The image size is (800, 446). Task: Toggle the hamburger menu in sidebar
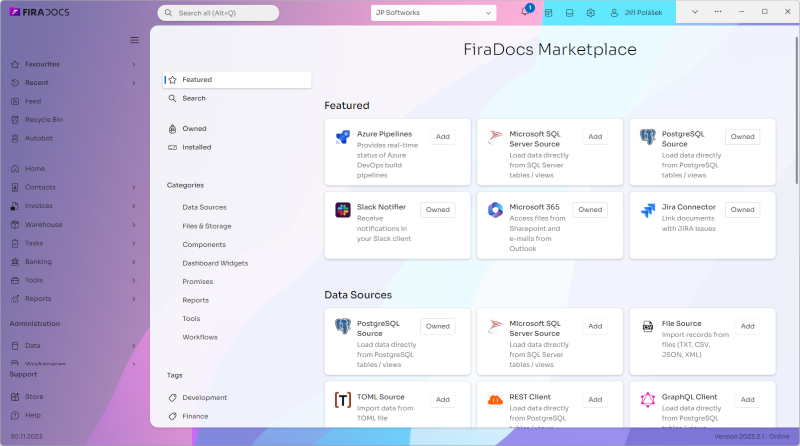[134, 40]
